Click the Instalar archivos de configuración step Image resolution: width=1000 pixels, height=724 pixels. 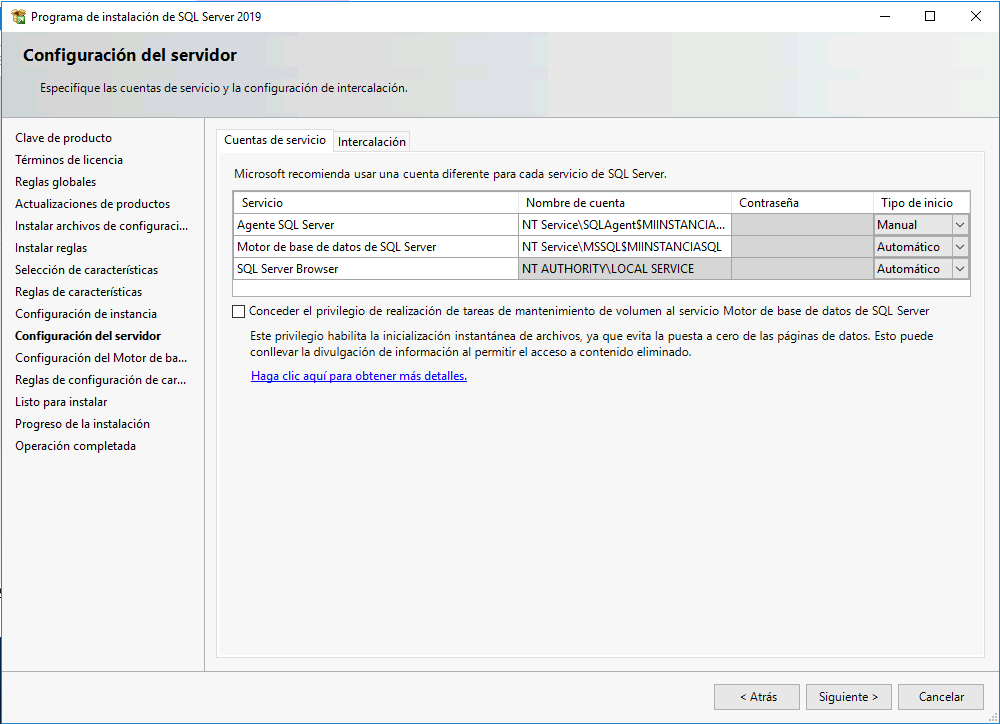(101, 226)
